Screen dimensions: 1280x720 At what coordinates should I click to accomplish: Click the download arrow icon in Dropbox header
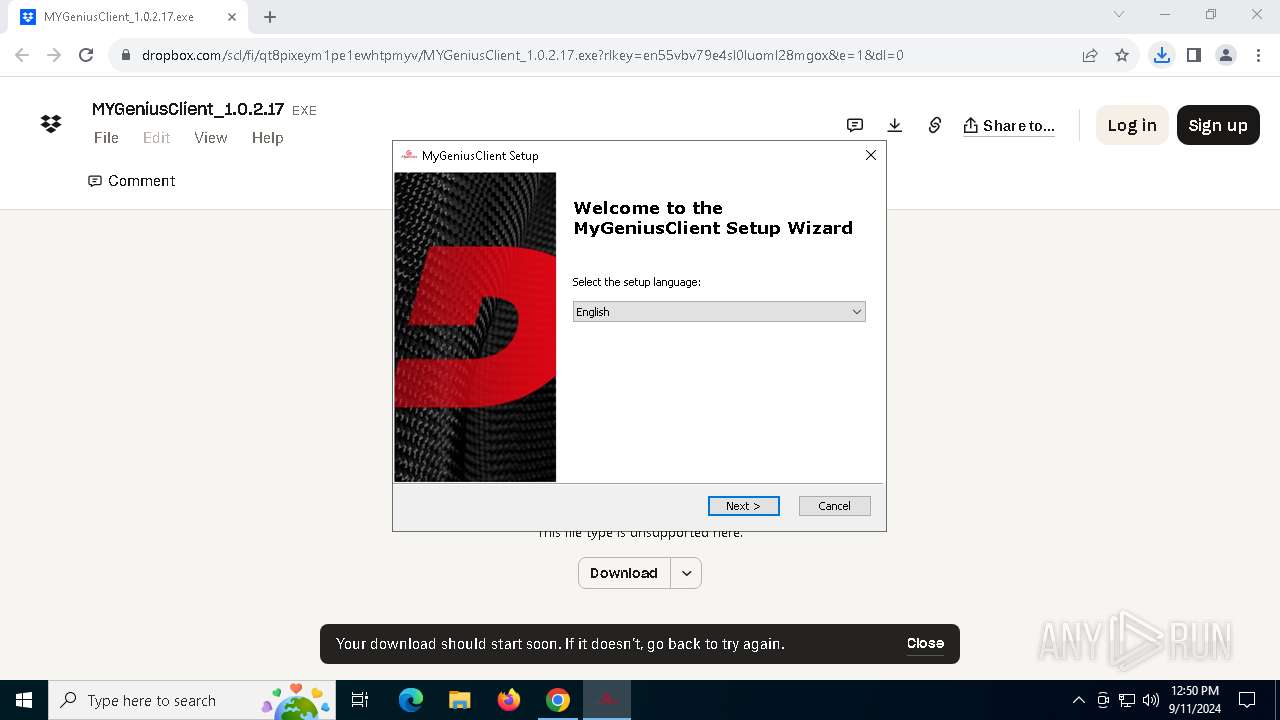[895, 125]
